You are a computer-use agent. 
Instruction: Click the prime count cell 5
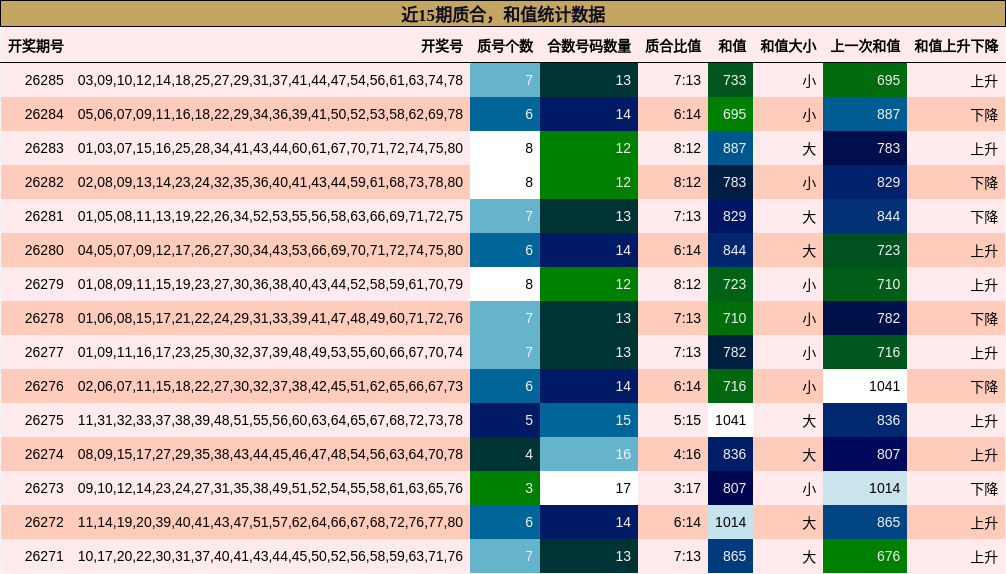[x=505, y=420]
